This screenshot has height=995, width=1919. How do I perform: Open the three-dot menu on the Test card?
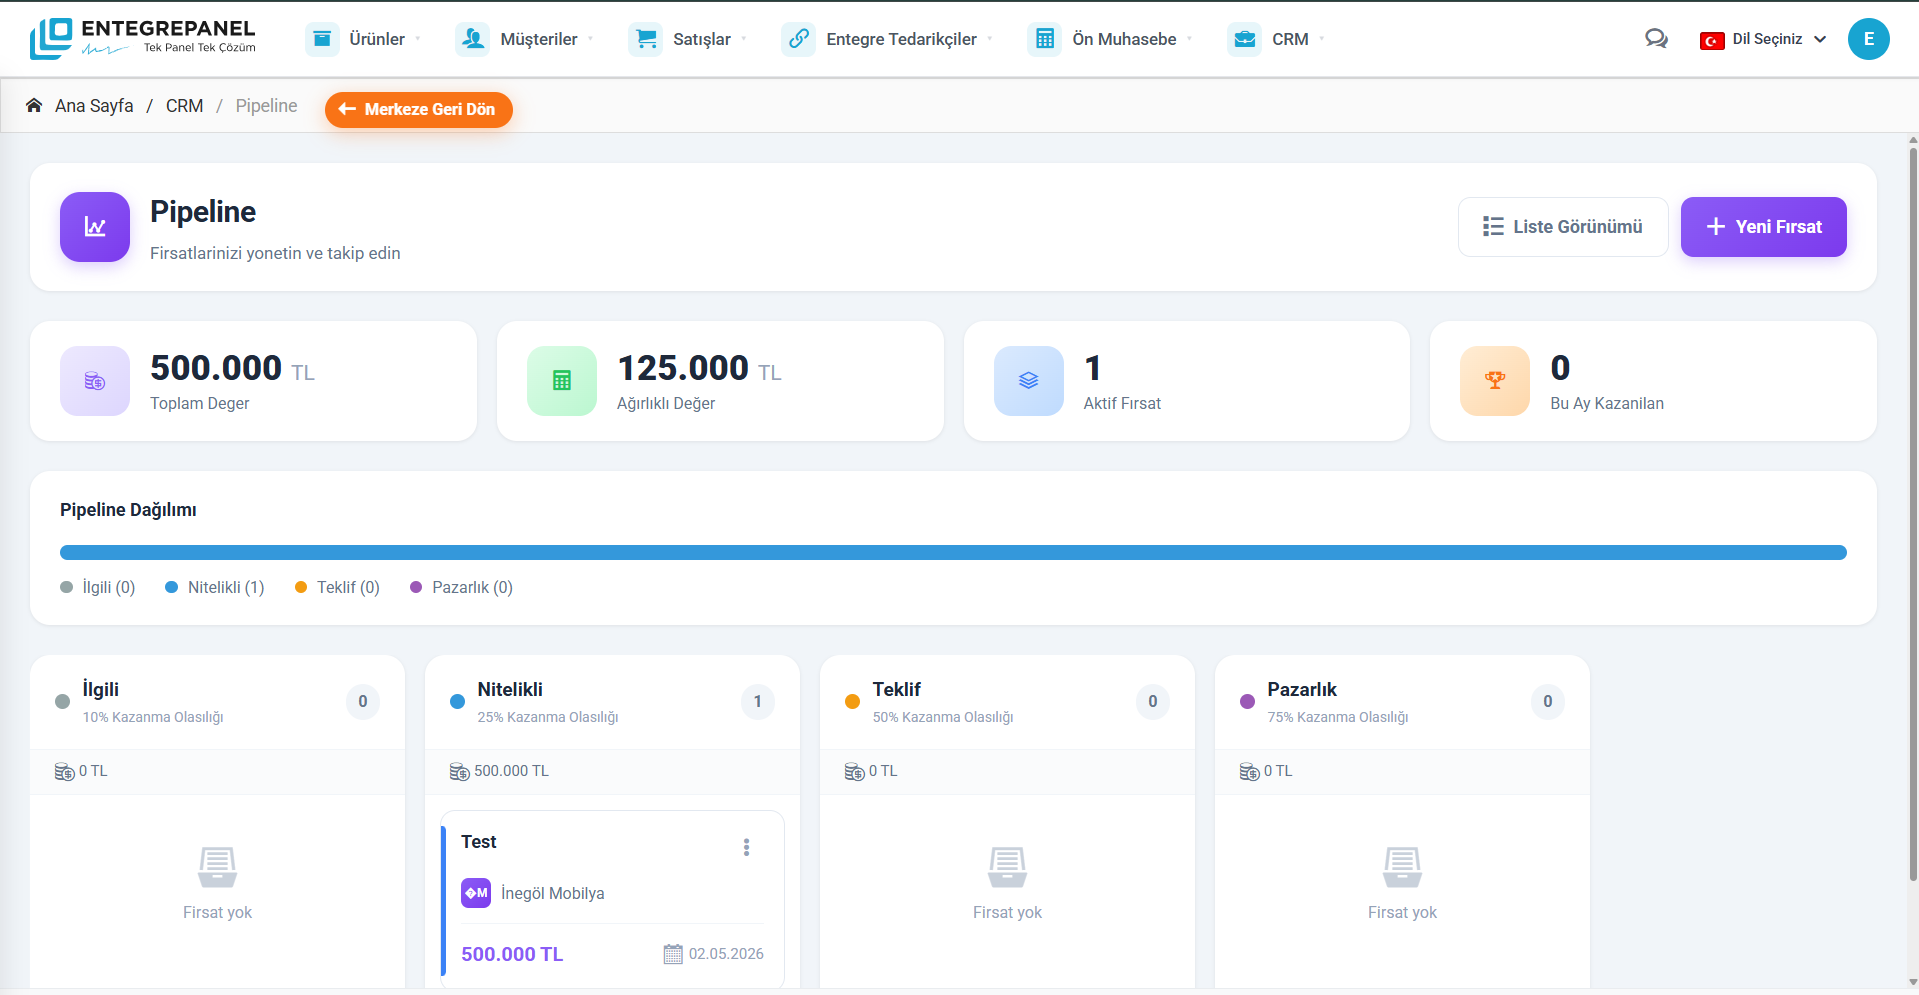[746, 846]
